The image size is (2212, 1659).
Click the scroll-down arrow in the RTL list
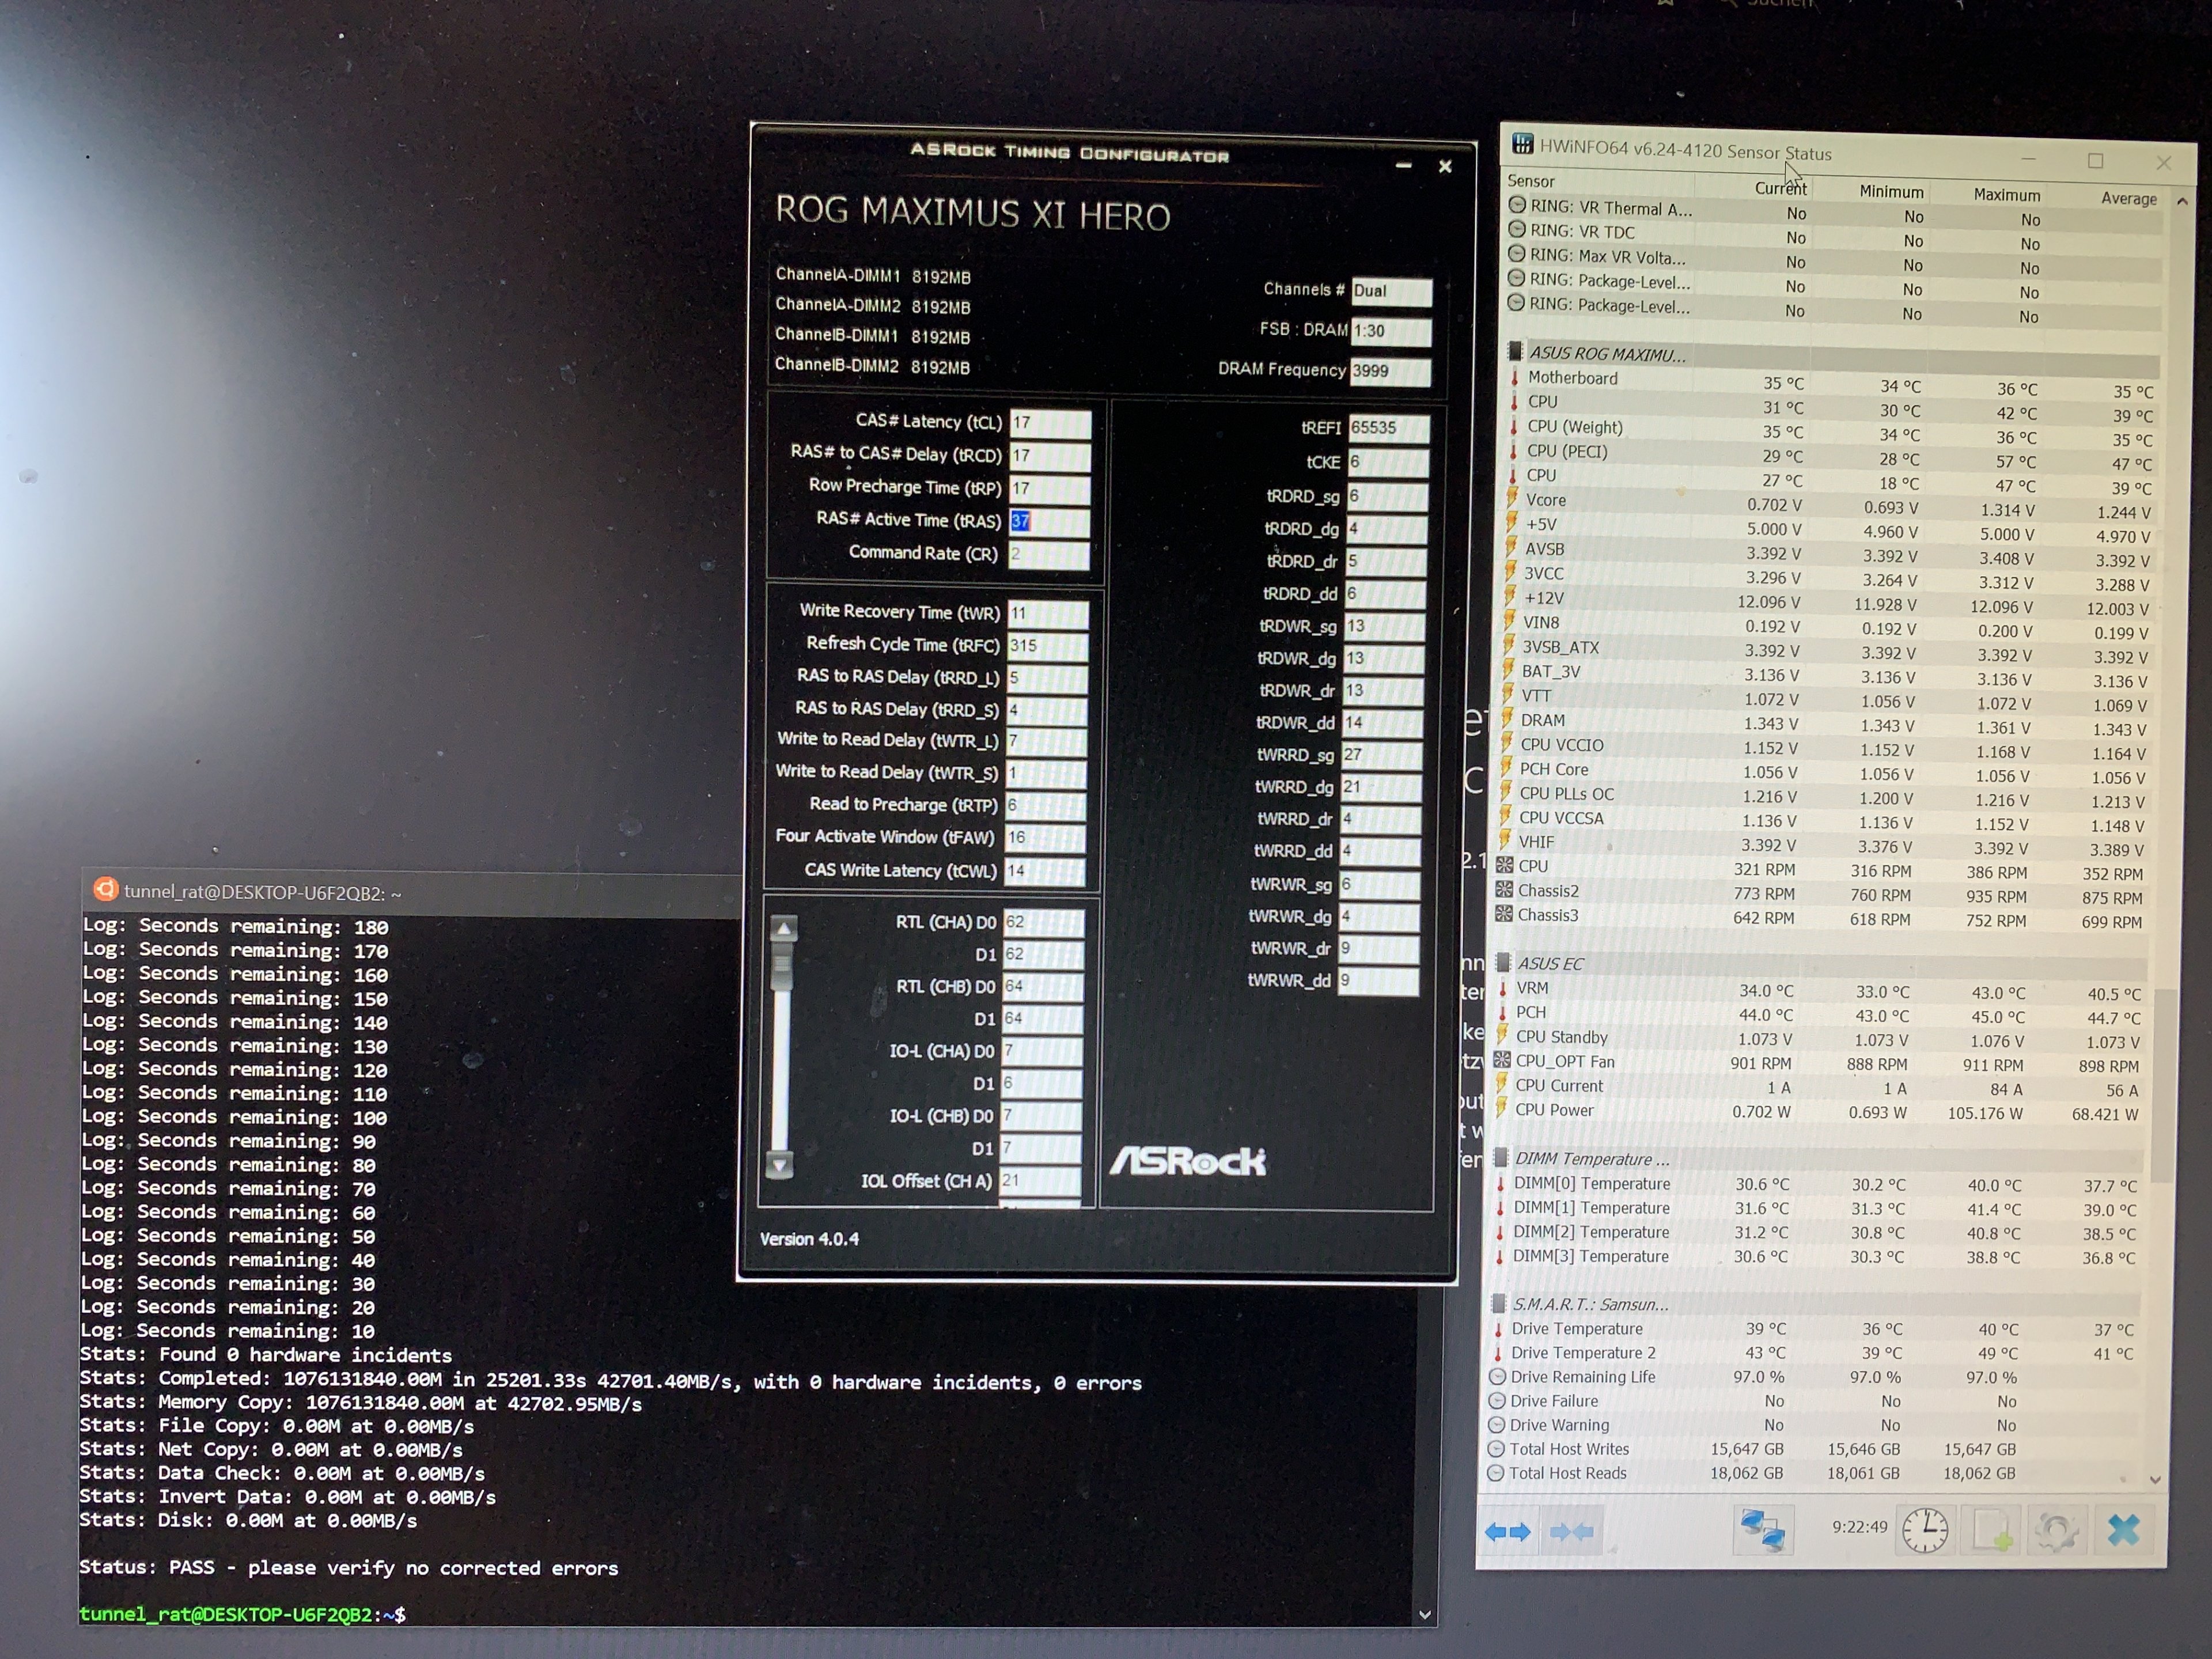pos(781,1164)
